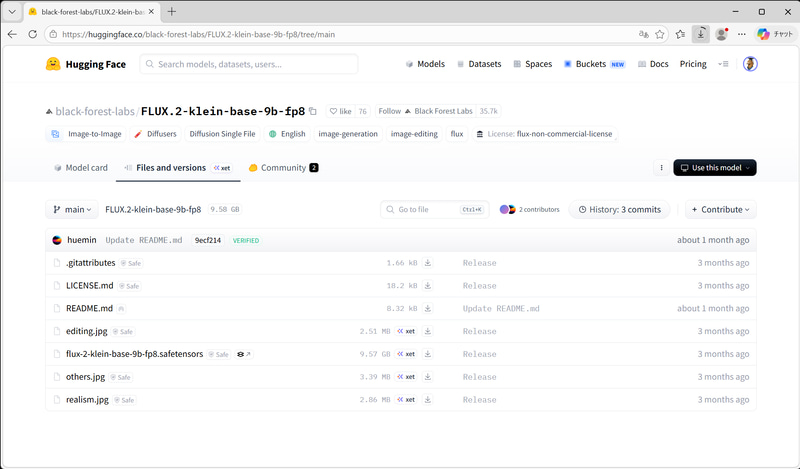Viewport: 800px width, 469px height.
Task: Expand the navigation more menu
Action: tap(723, 64)
